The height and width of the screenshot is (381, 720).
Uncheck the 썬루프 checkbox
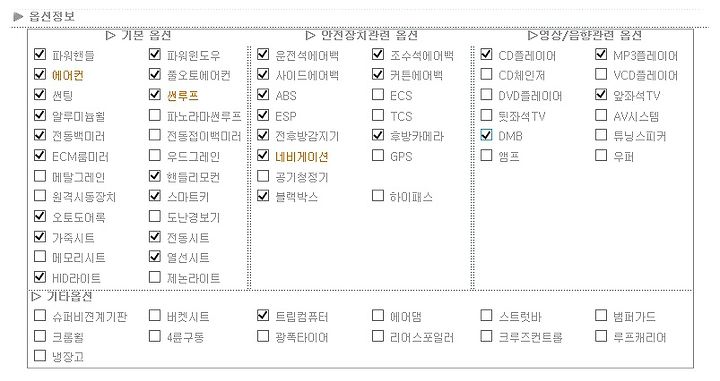pyautogui.click(x=155, y=95)
